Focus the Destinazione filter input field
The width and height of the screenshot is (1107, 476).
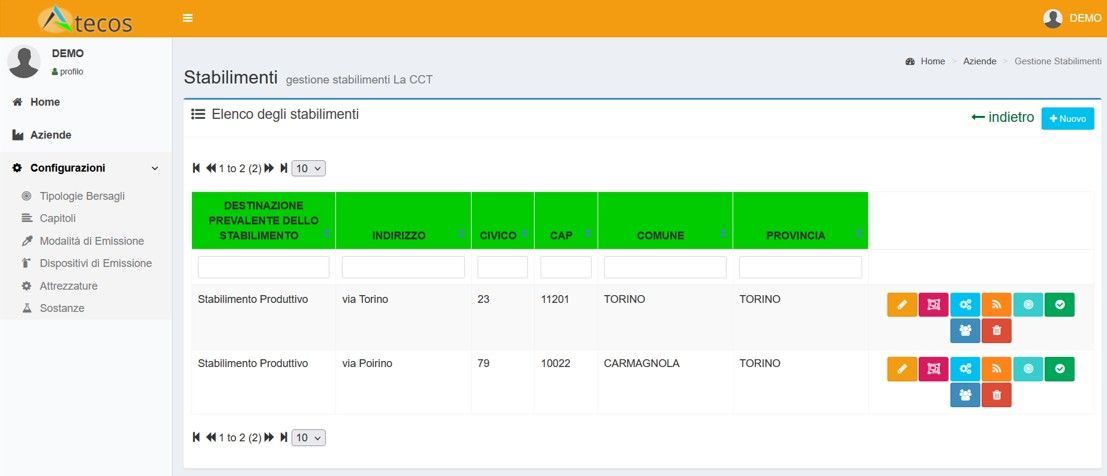pyautogui.click(x=263, y=267)
